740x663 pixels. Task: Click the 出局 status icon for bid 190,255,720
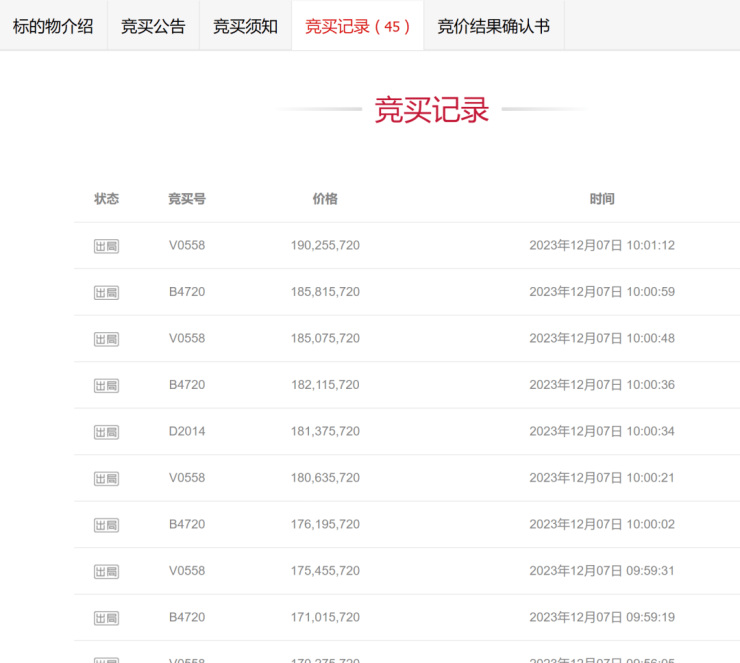coord(106,246)
